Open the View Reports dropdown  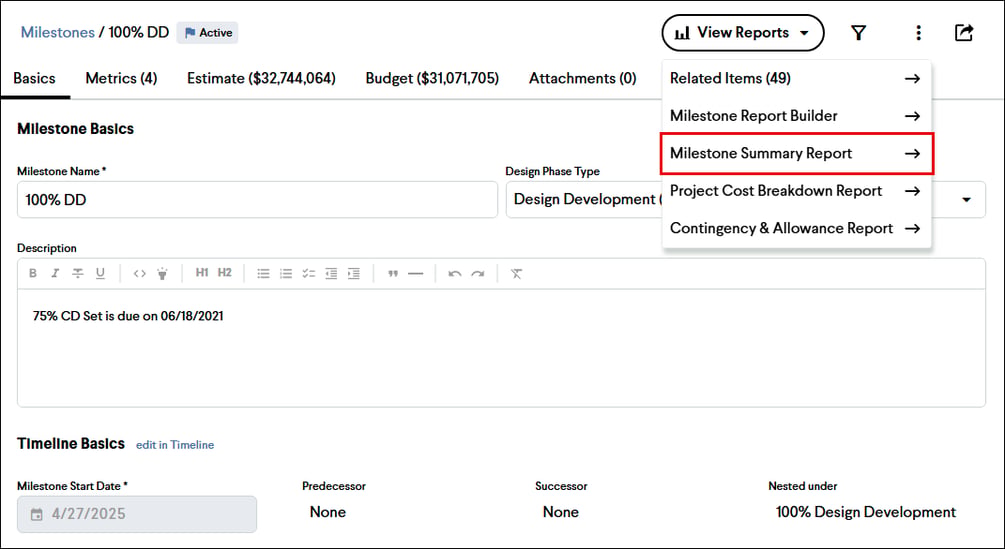(x=743, y=33)
